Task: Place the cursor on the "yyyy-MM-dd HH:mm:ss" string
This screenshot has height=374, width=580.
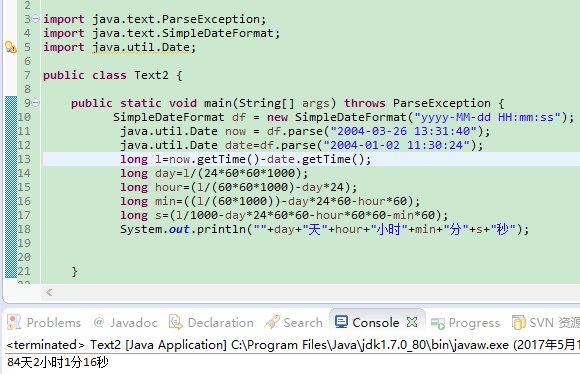Action: [x=488, y=117]
